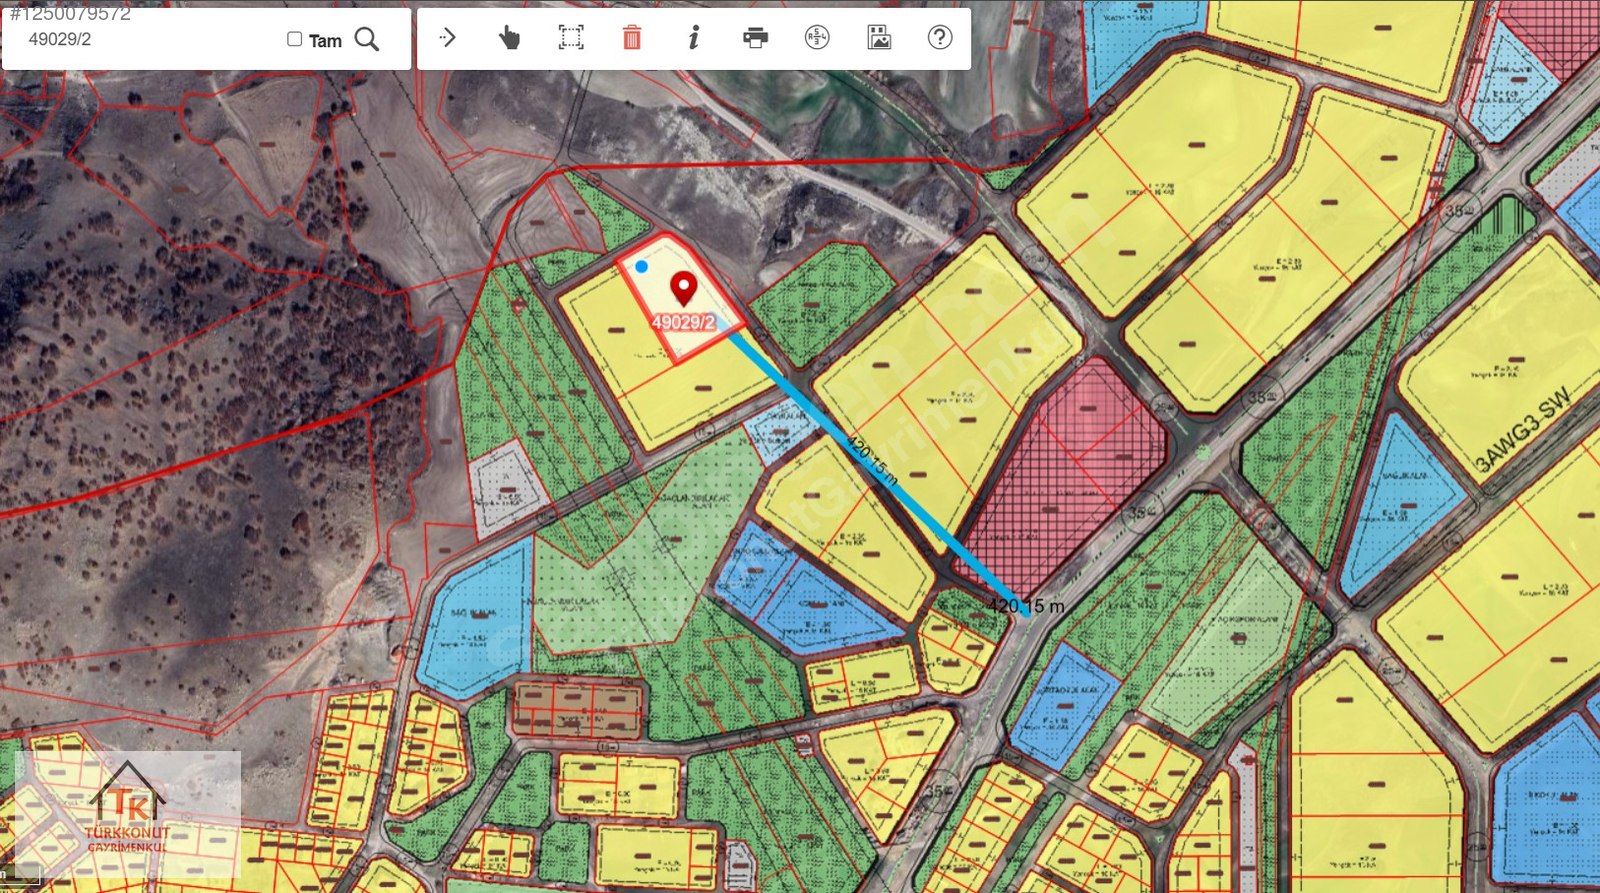Viewport: 1600px width, 893px height.
Task: Toggle the Tam checkbox
Action: 295,39
